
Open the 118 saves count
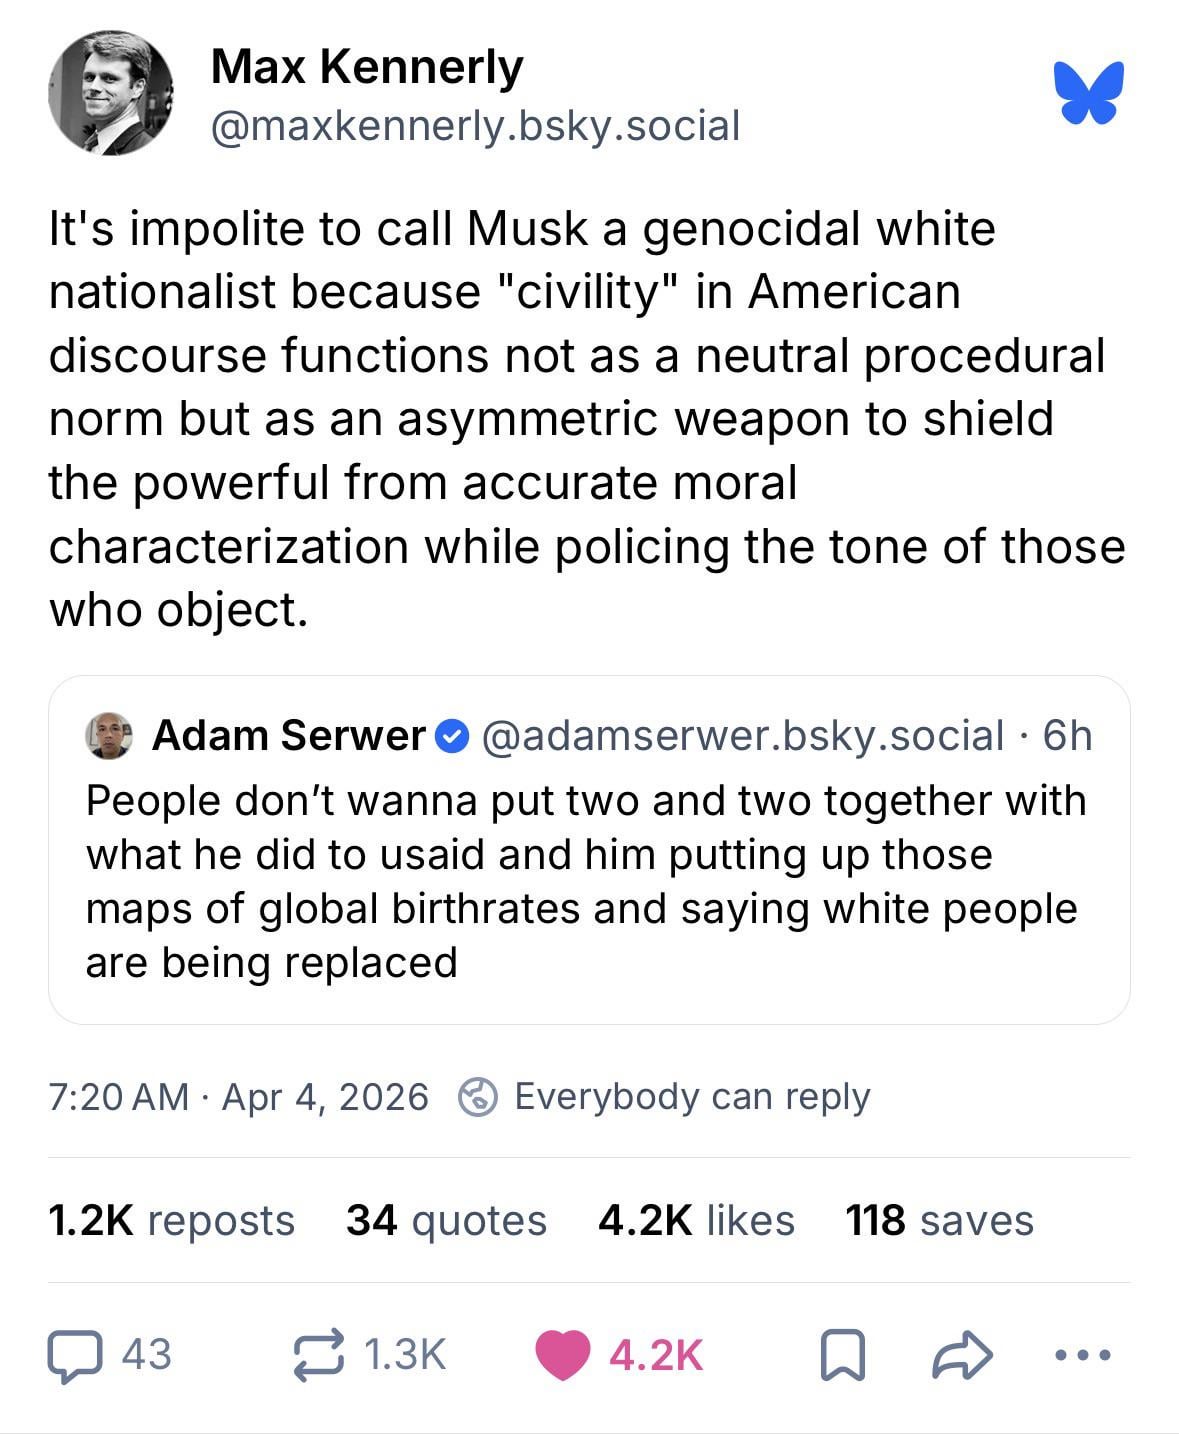coord(939,1220)
